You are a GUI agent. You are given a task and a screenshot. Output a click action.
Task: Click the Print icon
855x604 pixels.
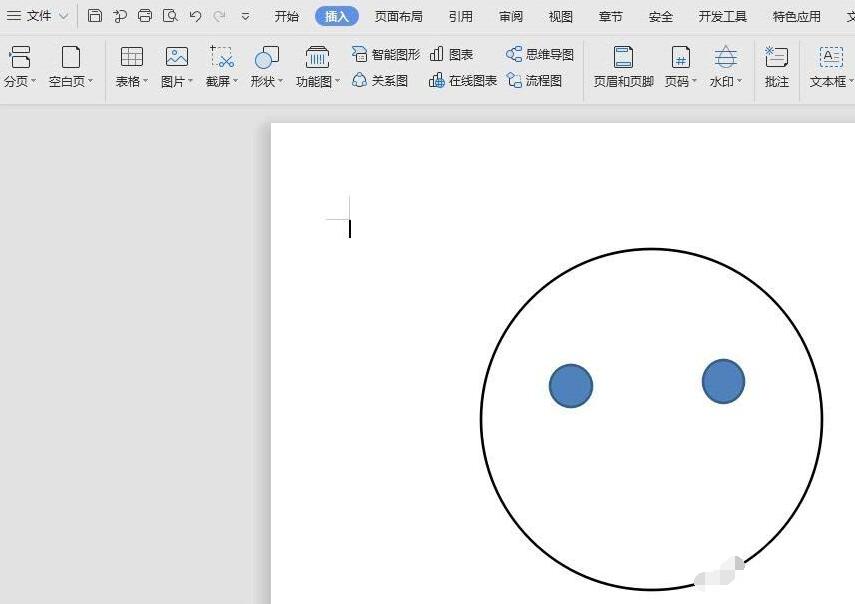144,16
